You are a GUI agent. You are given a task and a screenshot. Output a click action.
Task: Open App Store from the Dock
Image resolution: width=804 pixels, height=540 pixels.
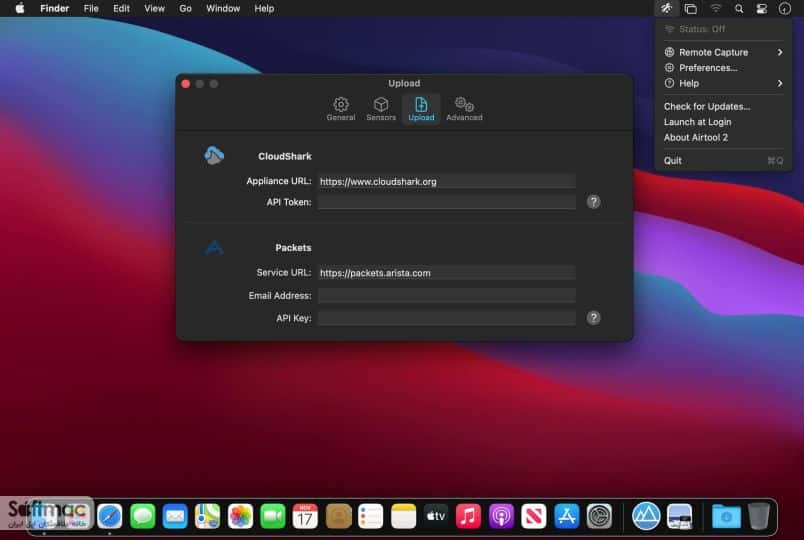pyautogui.click(x=566, y=516)
